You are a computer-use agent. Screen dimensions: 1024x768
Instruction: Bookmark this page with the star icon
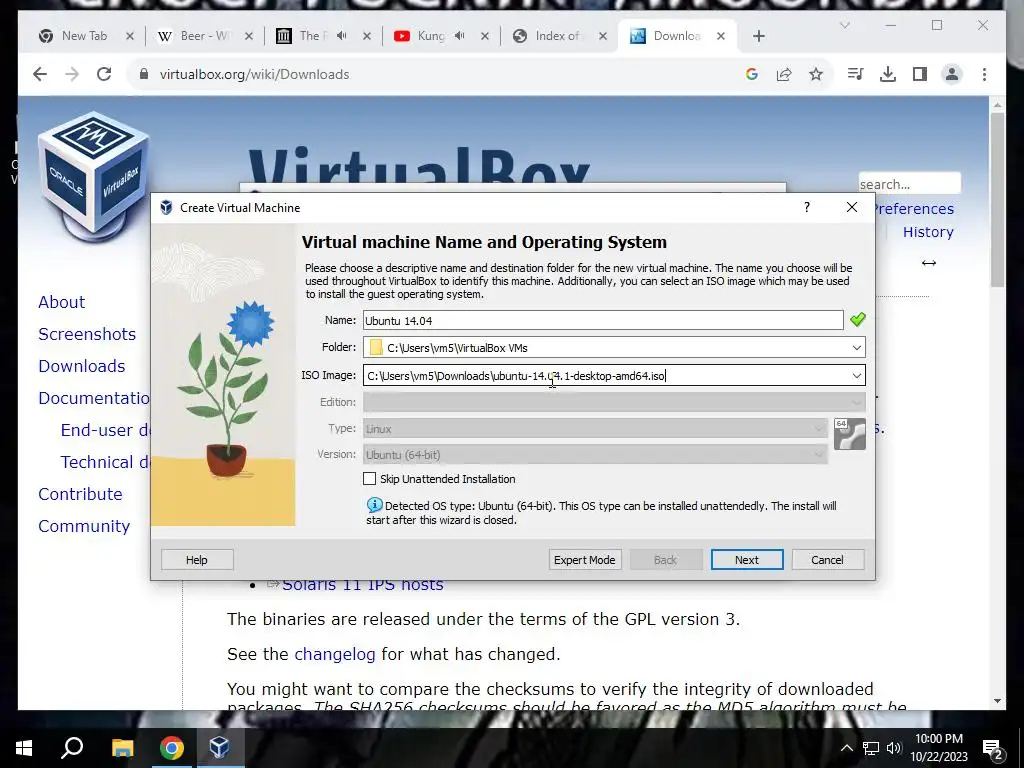click(816, 74)
